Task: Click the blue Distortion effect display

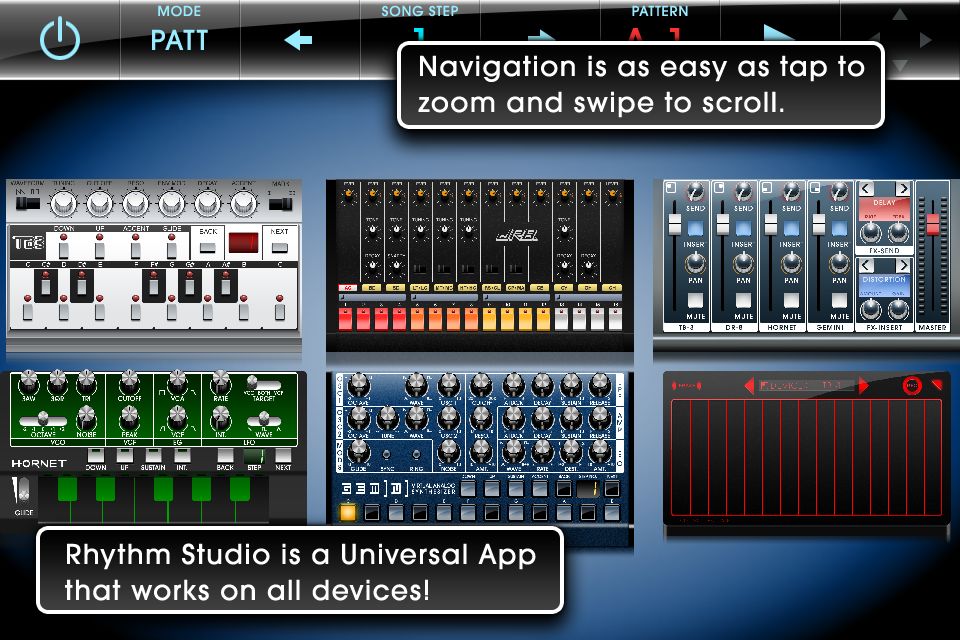Action: (x=884, y=285)
